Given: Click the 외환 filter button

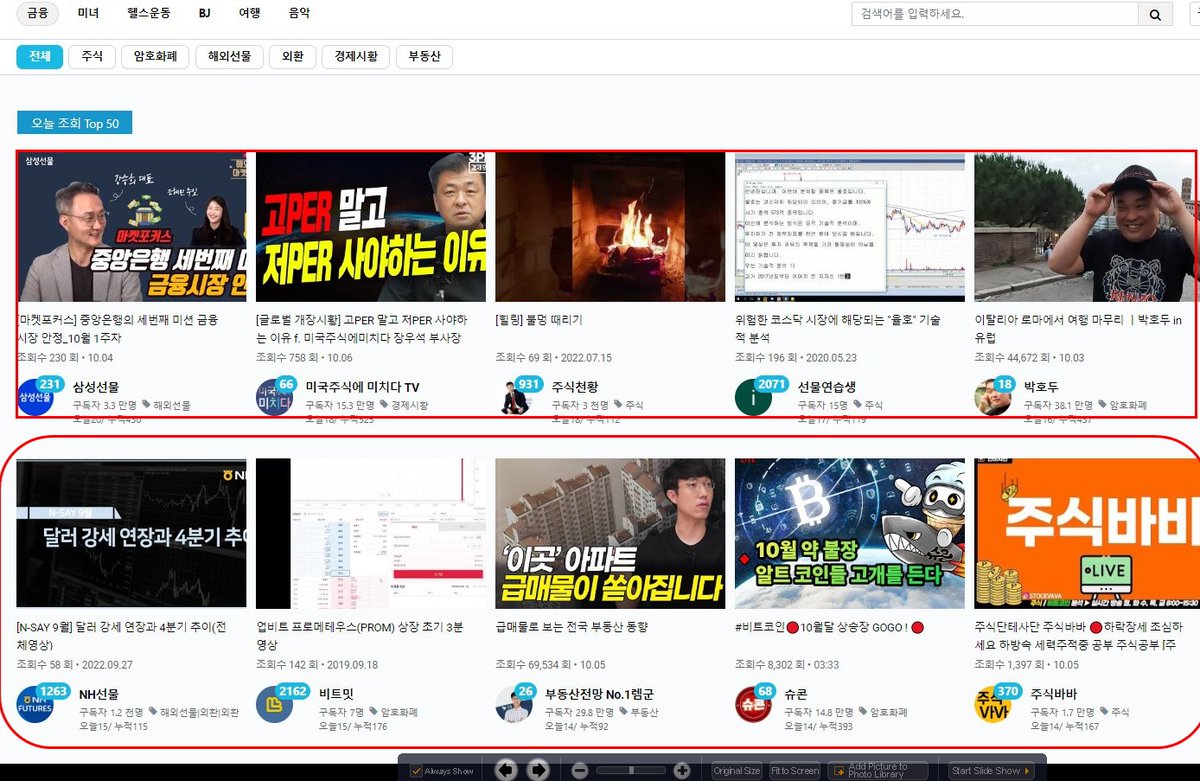Looking at the screenshot, I should 292,57.
